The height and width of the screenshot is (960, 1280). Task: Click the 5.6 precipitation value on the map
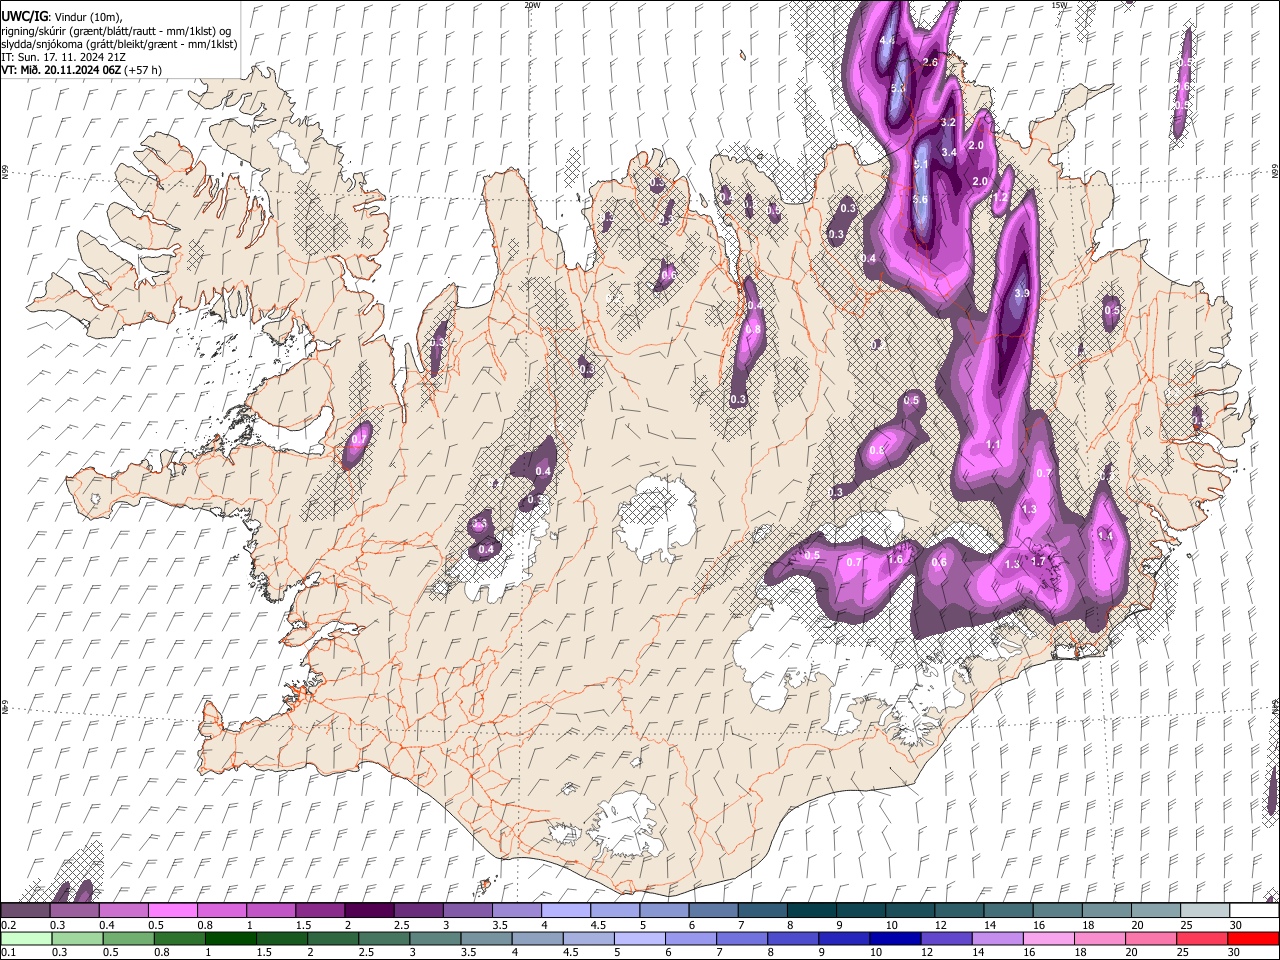pyautogui.click(x=921, y=200)
